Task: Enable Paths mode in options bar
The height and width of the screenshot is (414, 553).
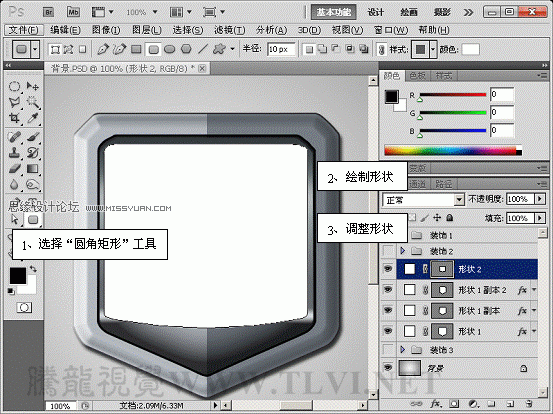Action: pyautogui.click(x=68, y=49)
